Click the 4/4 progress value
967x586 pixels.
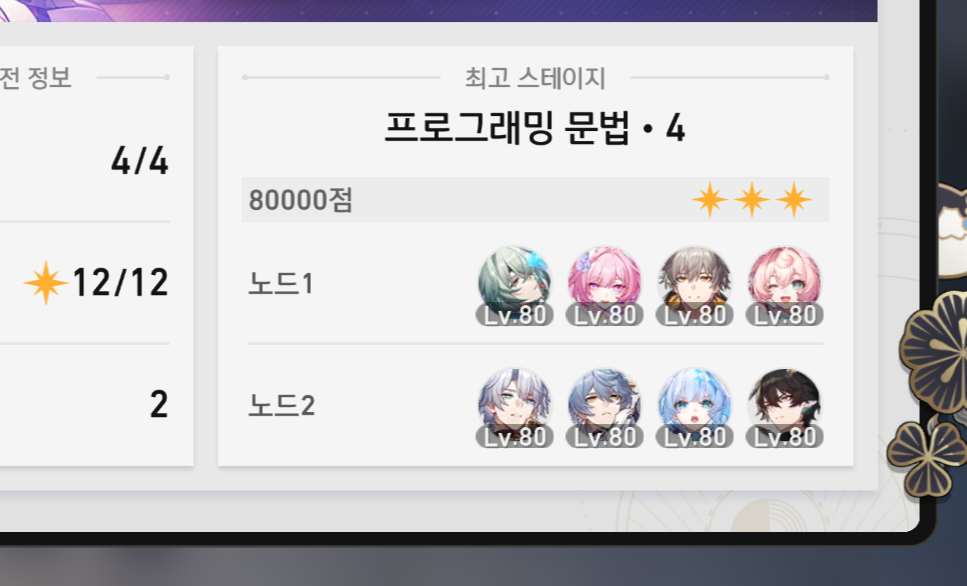pos(140,161)
